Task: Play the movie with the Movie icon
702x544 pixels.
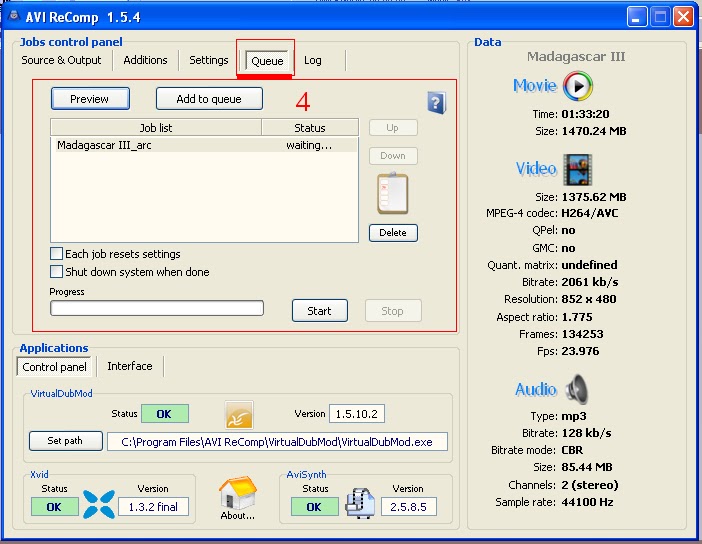Action: coord(578,86)
